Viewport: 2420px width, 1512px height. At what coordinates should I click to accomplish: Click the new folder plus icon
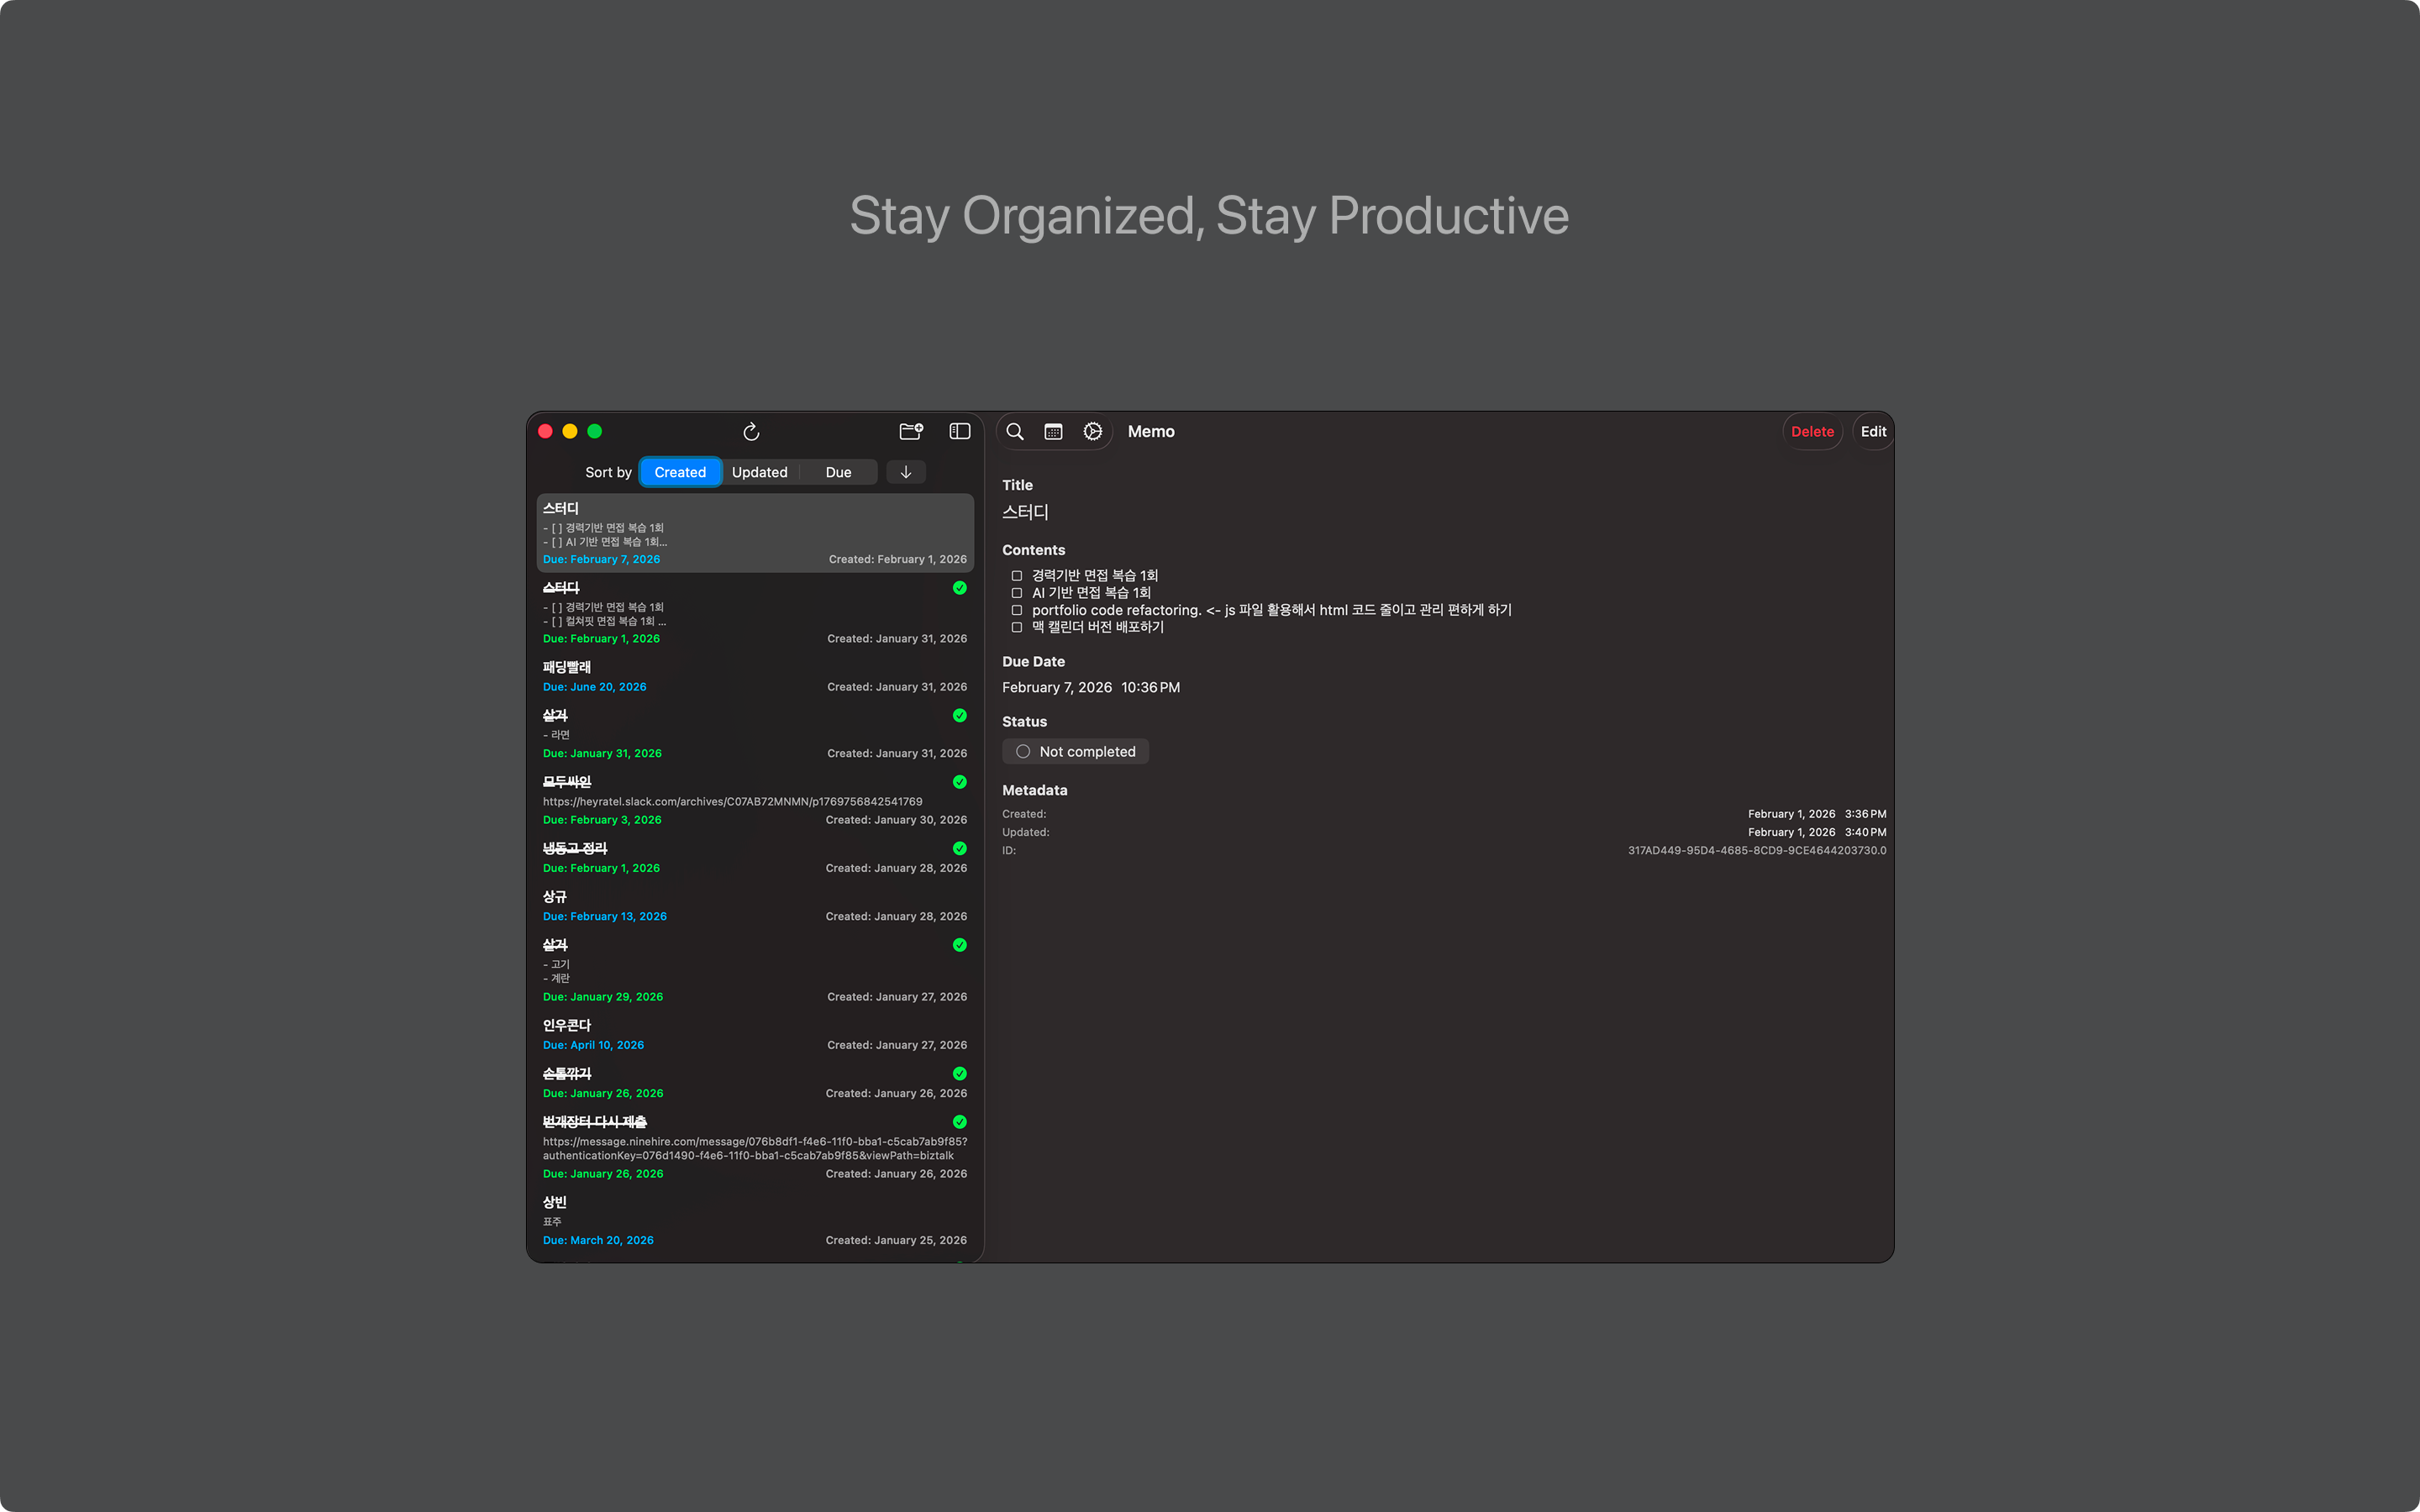tap(911, 431)
